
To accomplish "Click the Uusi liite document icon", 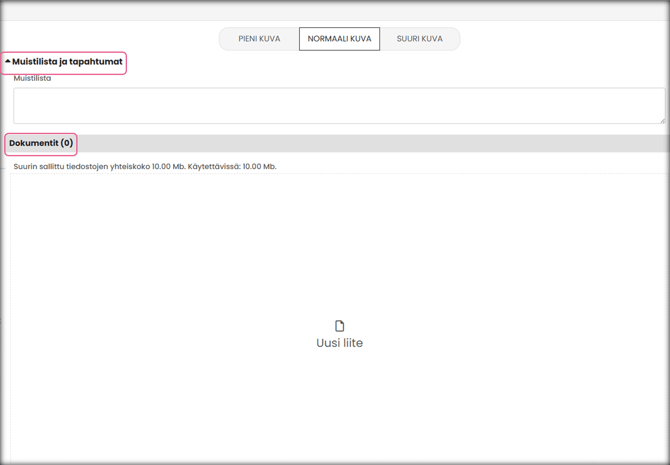I will pos(339,326).
